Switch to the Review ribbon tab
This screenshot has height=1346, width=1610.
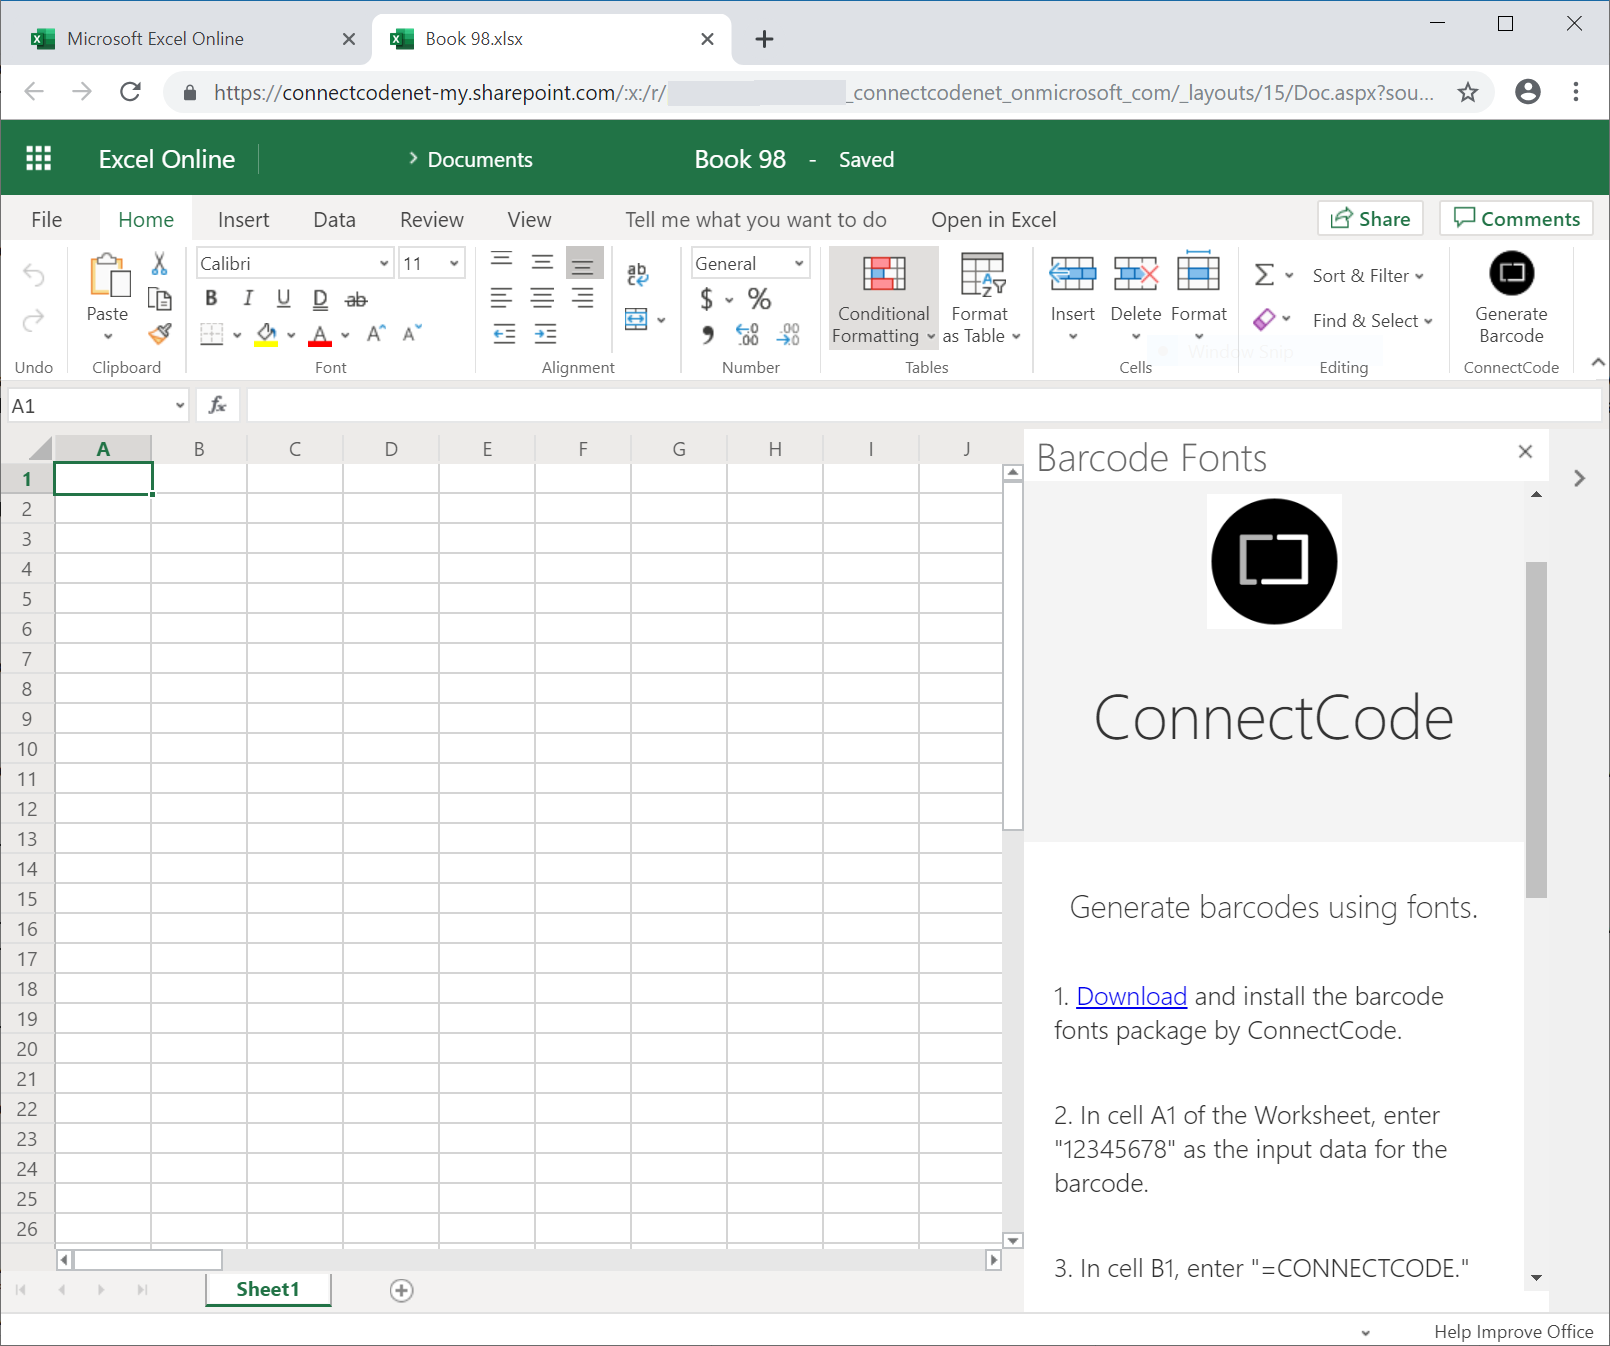click(431, 219)
